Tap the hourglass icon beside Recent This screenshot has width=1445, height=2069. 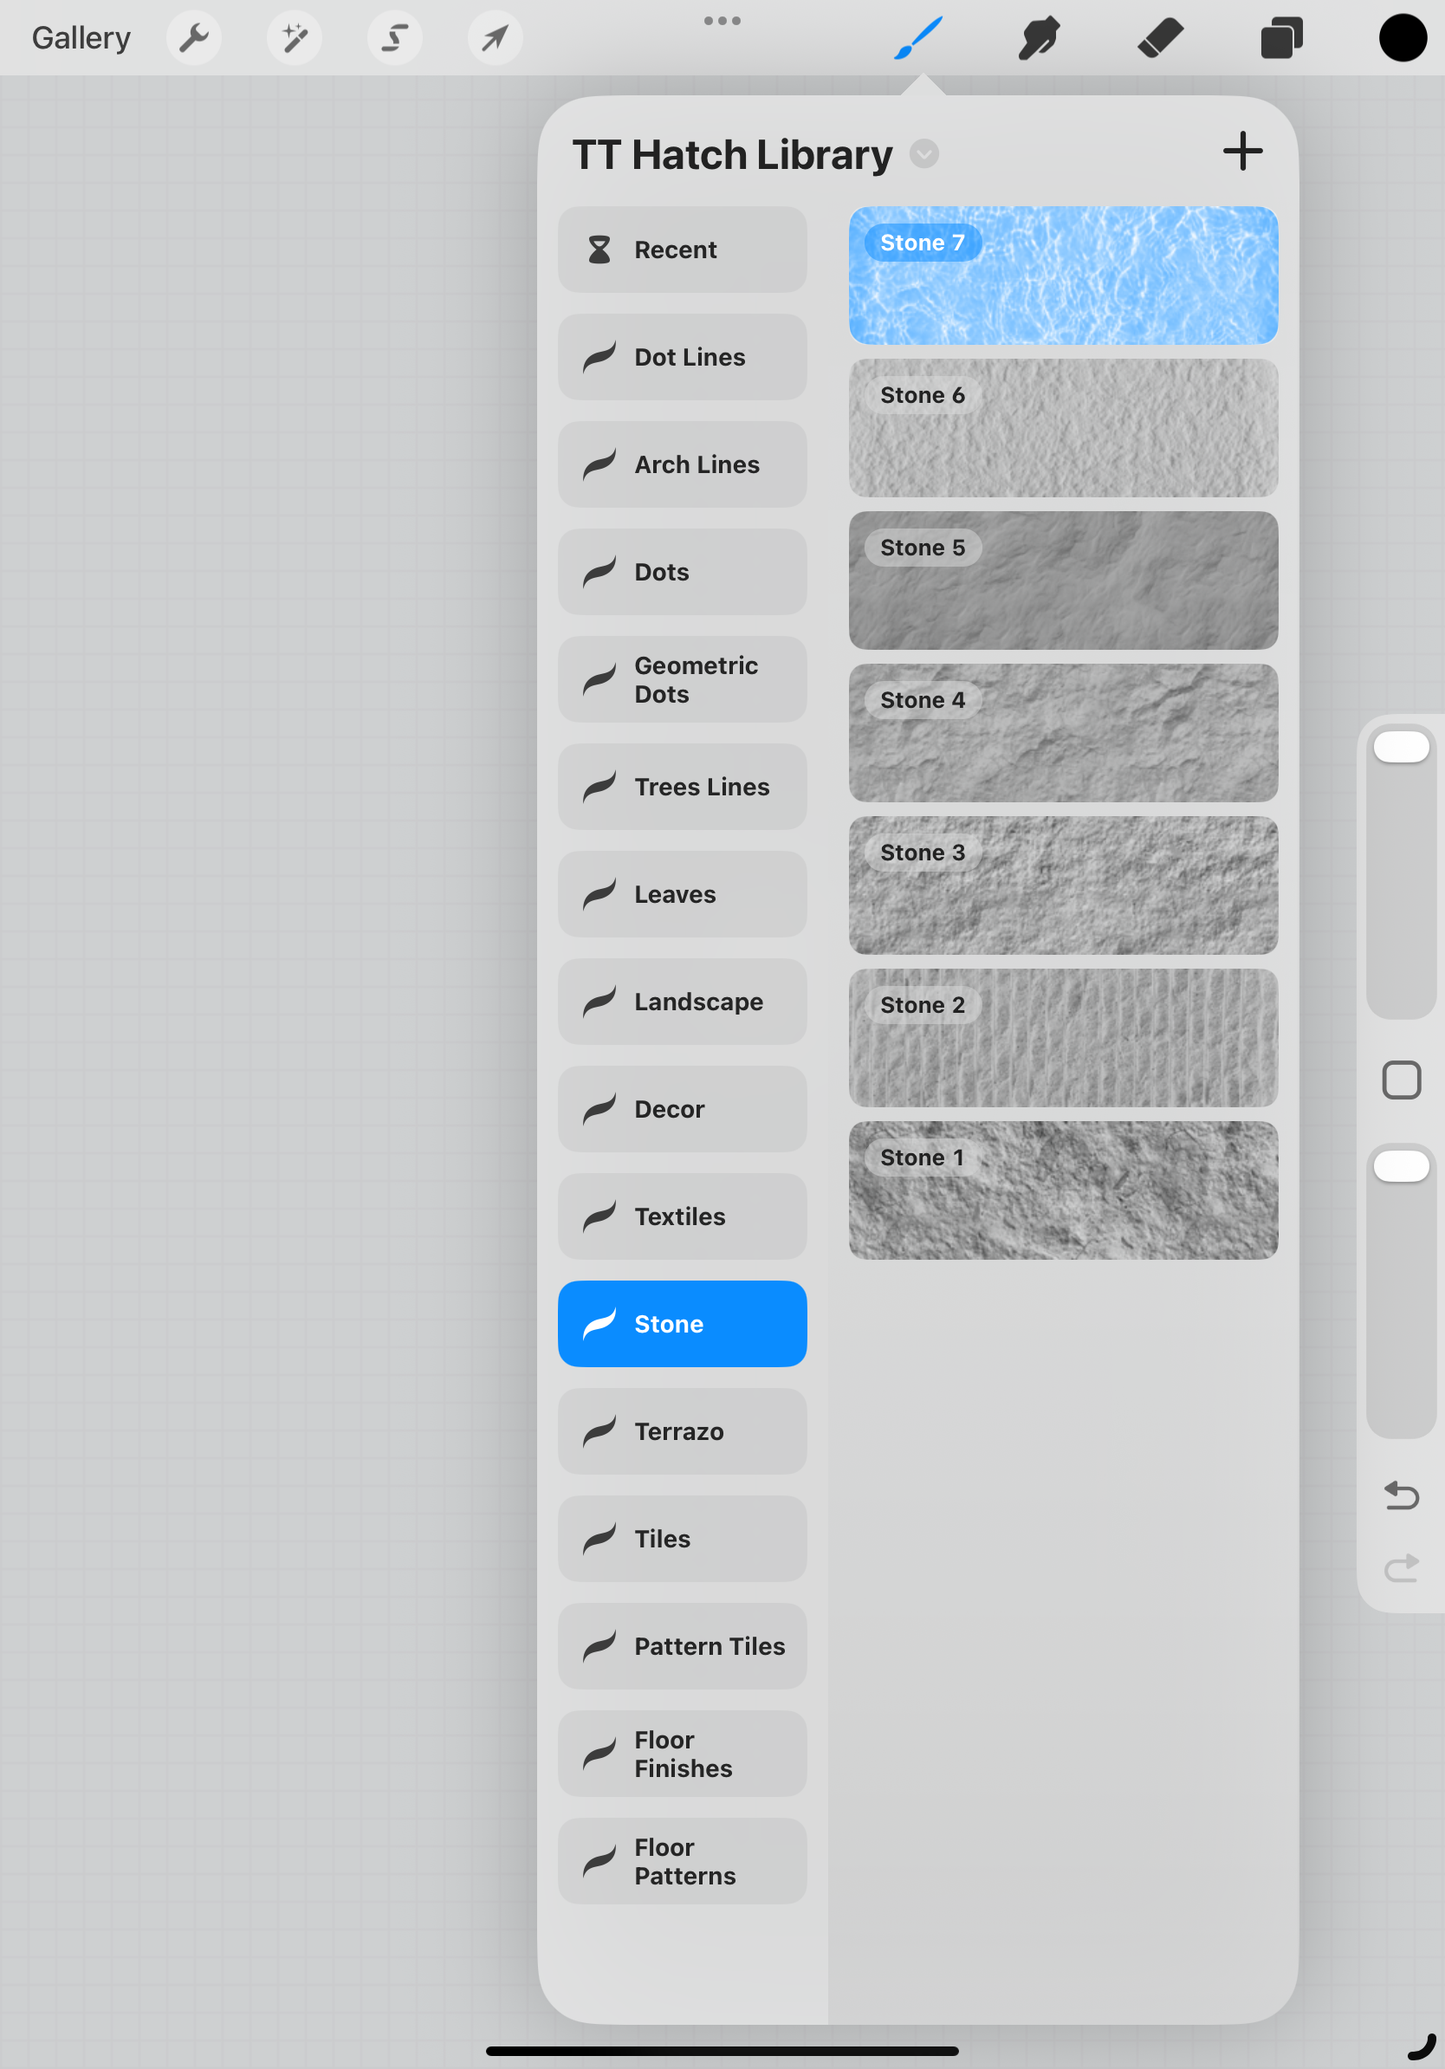(599, 250)
